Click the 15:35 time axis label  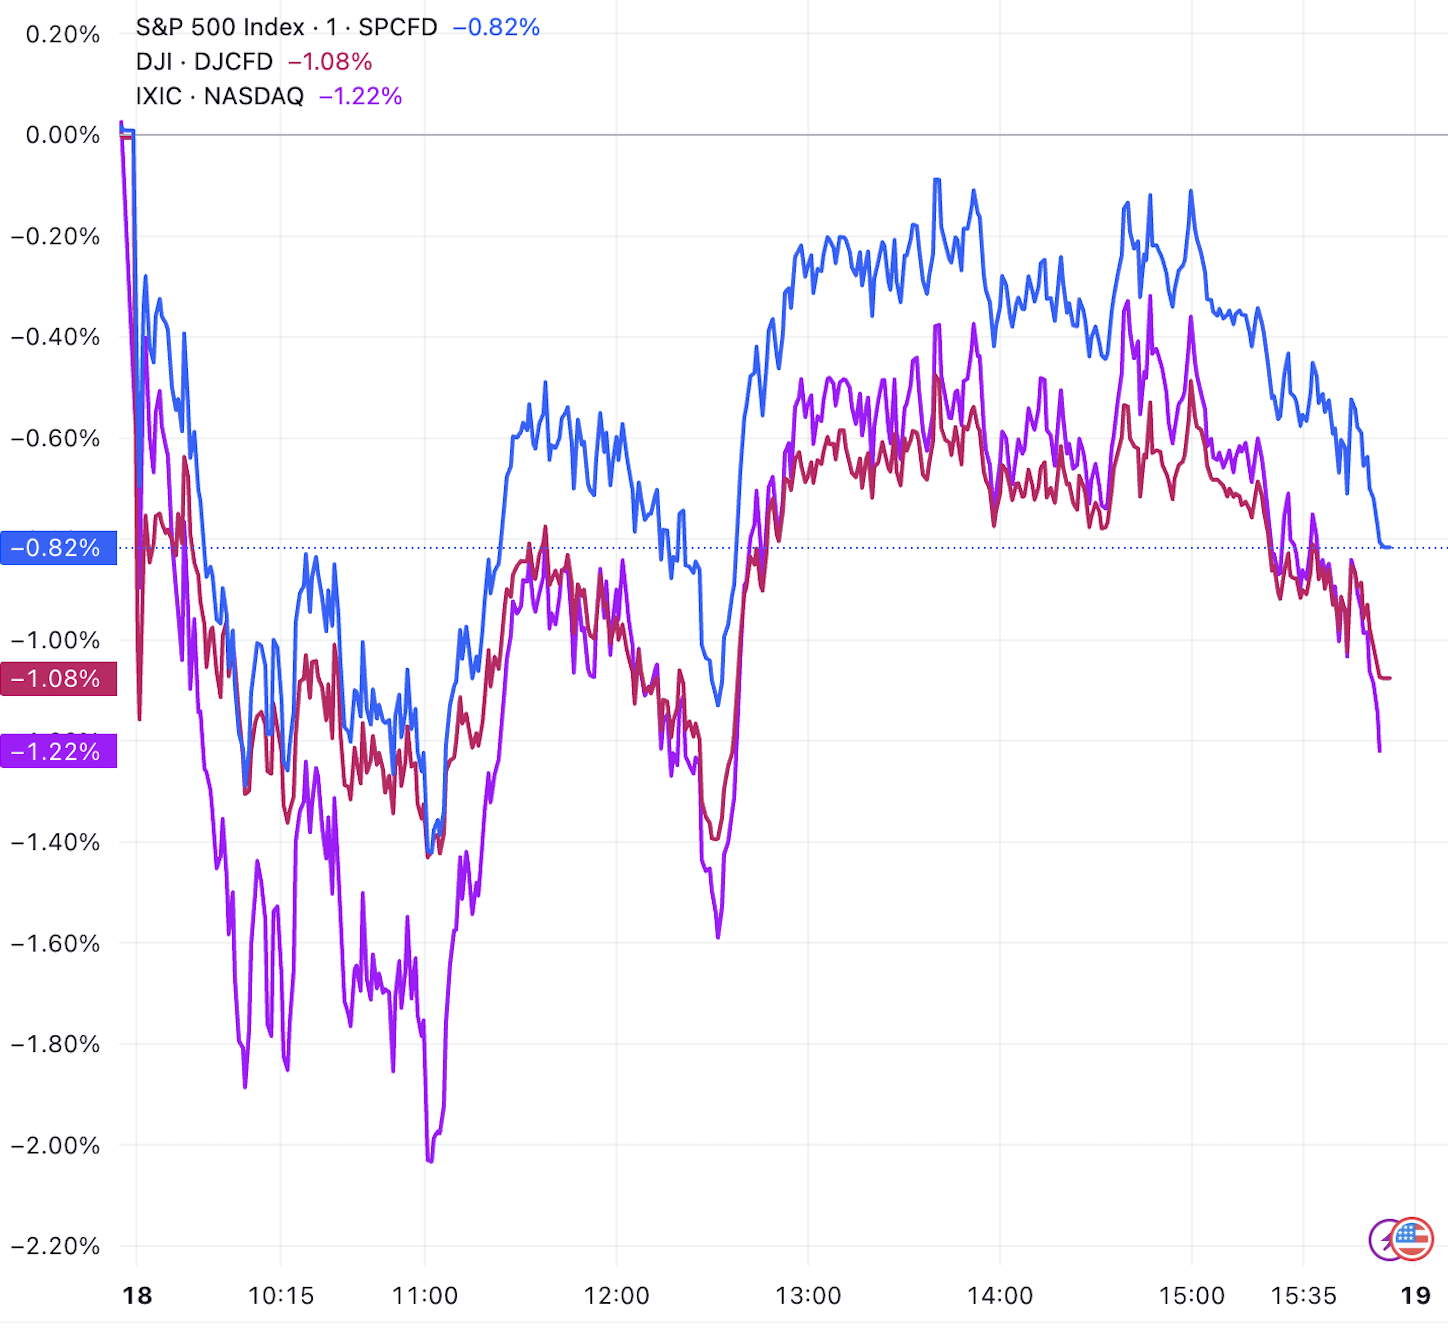[x=1304, y=1296]
